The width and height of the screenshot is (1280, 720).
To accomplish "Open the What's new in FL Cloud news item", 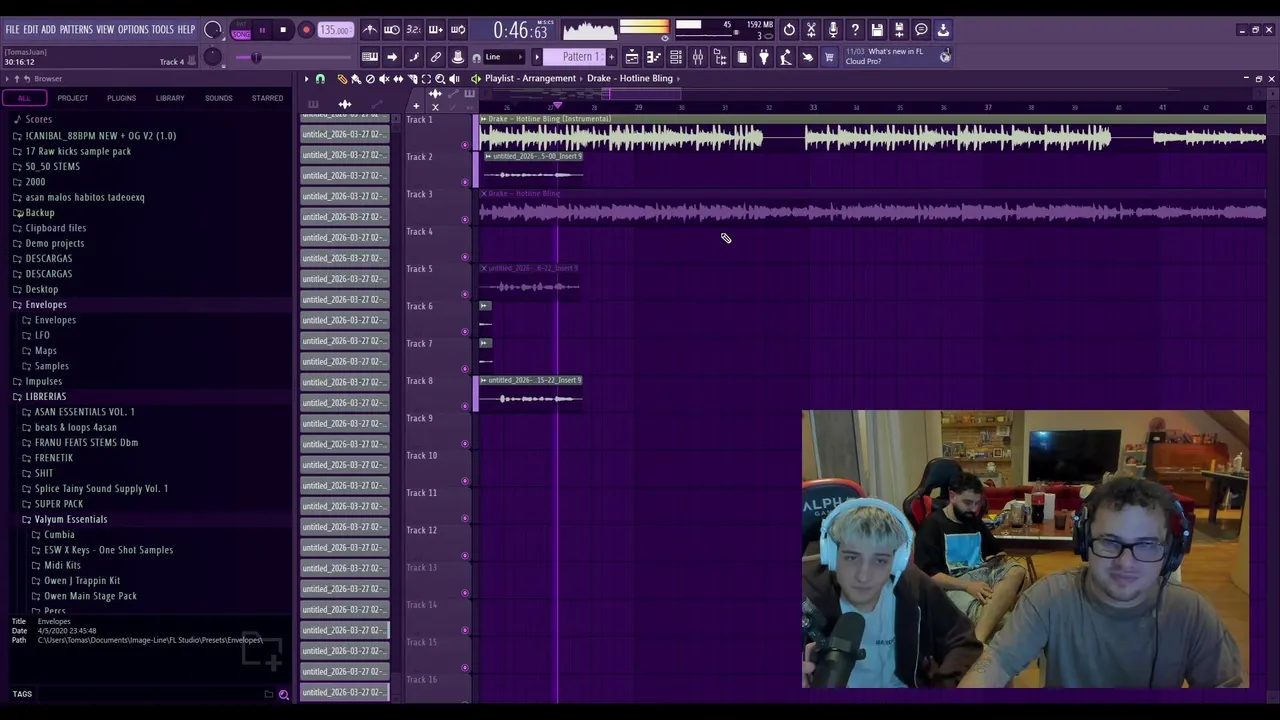I will (x=898, y=56).
